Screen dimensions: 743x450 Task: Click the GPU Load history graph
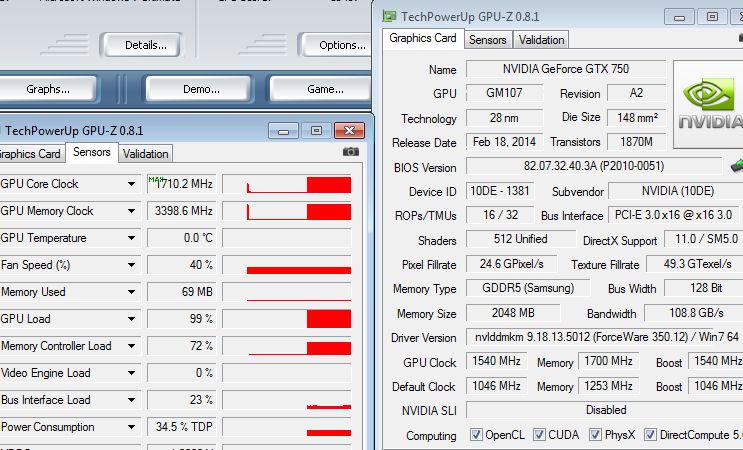(x=286, y=319)
